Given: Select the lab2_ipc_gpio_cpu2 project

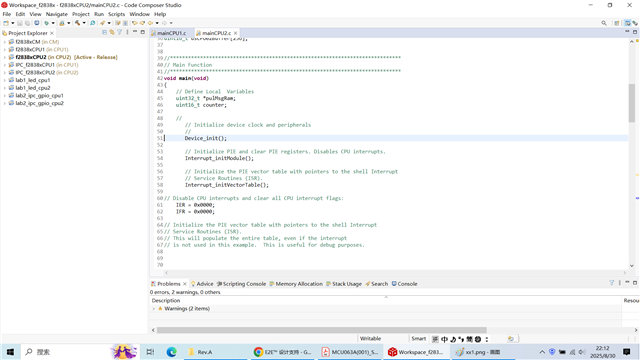Looking at the screenshot, I should point(39,103).
